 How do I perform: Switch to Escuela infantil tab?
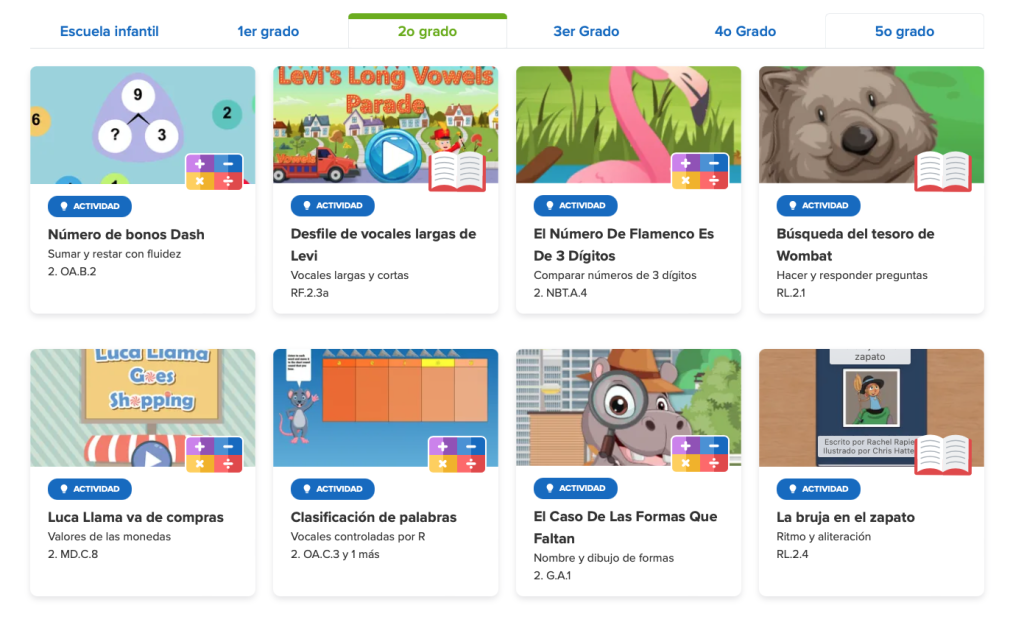click(x=109, y=31)
